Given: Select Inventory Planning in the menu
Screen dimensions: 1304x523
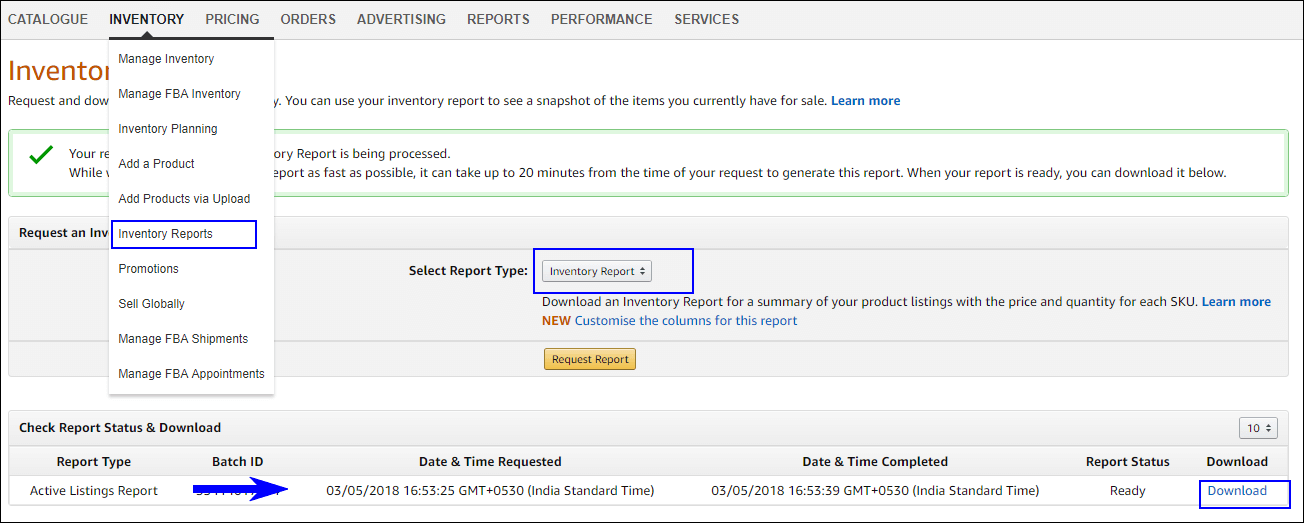Looking at the screenshot, I should 168,129.
